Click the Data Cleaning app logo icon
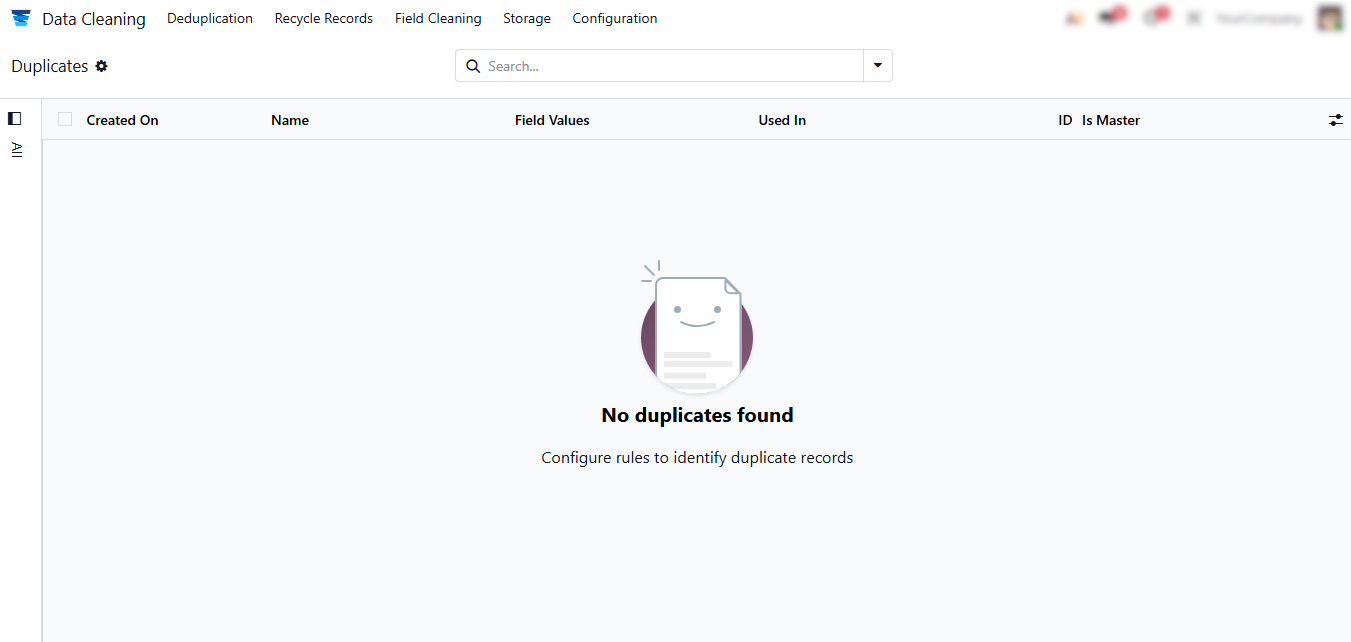 point(21,19)
